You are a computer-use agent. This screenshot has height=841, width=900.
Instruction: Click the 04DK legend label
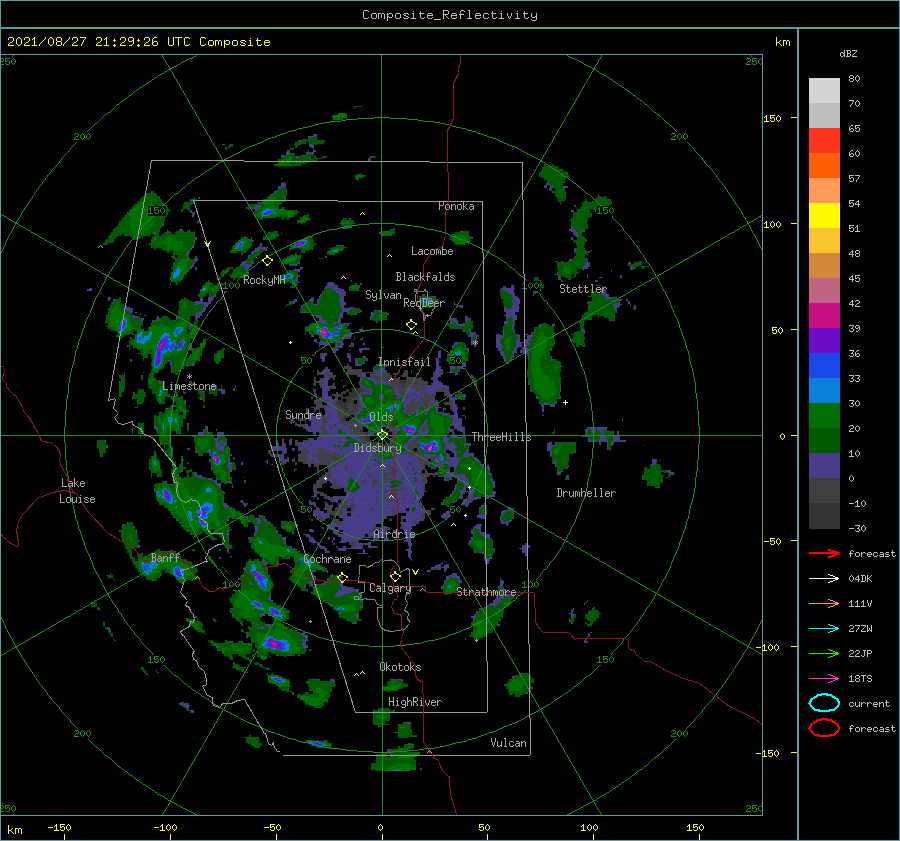tap(860, 579)
